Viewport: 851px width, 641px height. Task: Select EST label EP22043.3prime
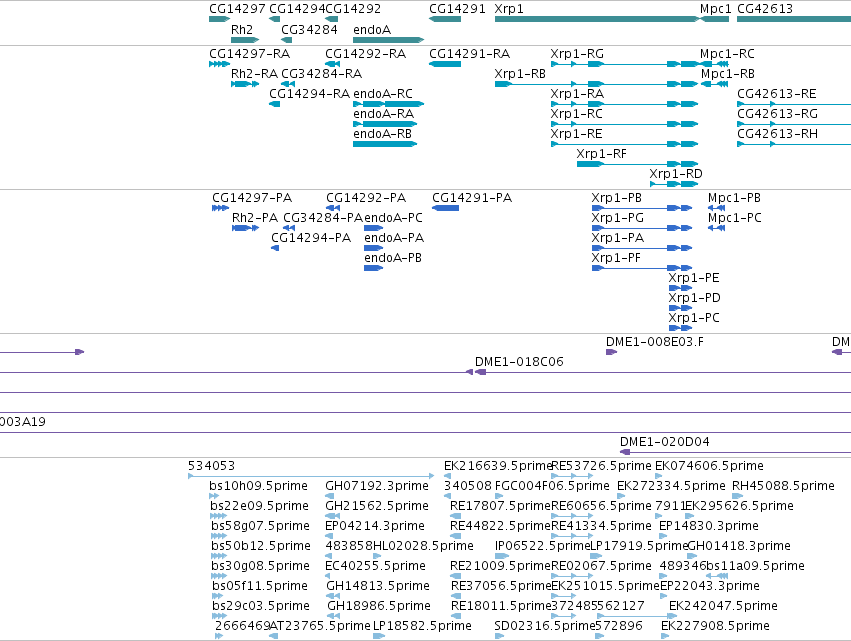pos(710,586)
